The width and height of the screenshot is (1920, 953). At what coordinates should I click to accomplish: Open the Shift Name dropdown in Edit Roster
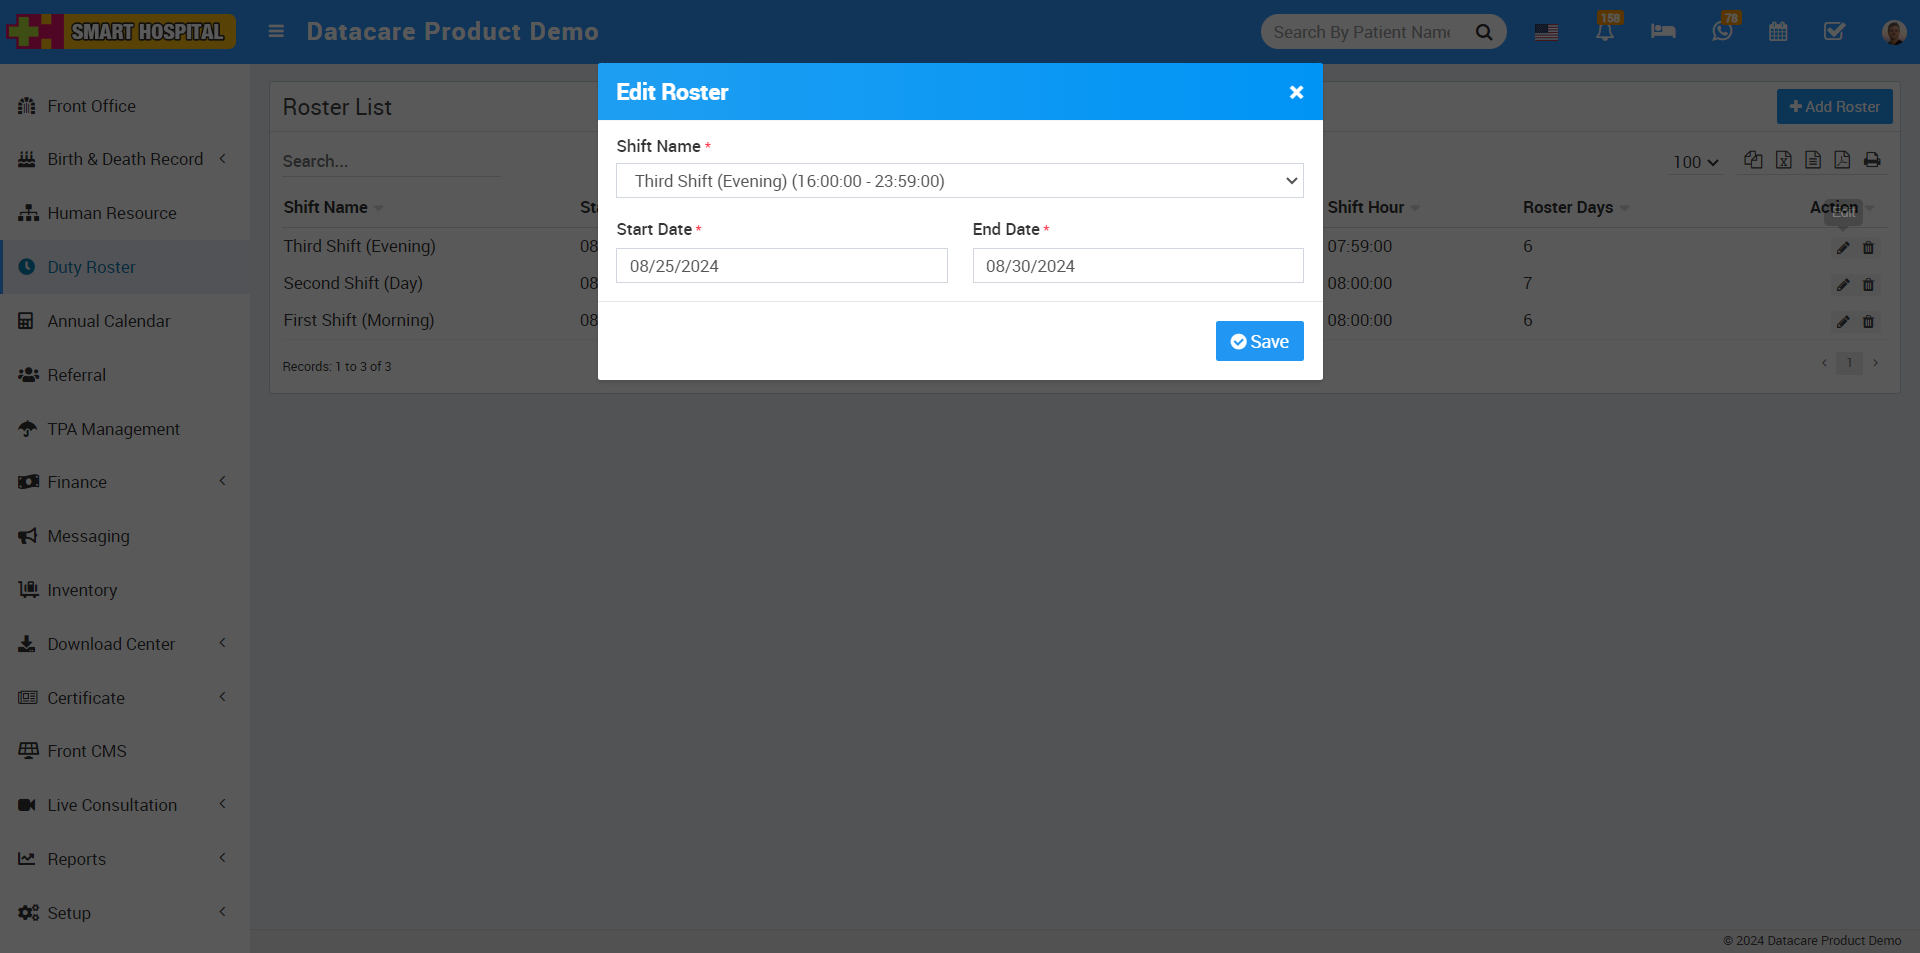click(959, 181)
